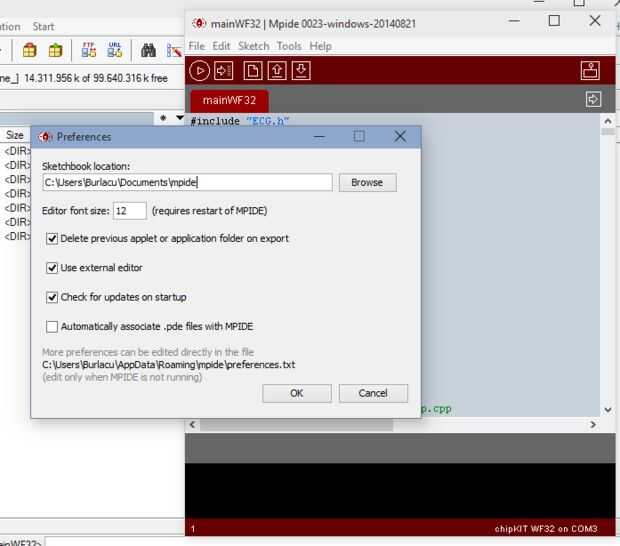The image size is (620, 546).
Task: Click the tab menu arrow icon beside mainWF32
Action: (x=593, y=99)
